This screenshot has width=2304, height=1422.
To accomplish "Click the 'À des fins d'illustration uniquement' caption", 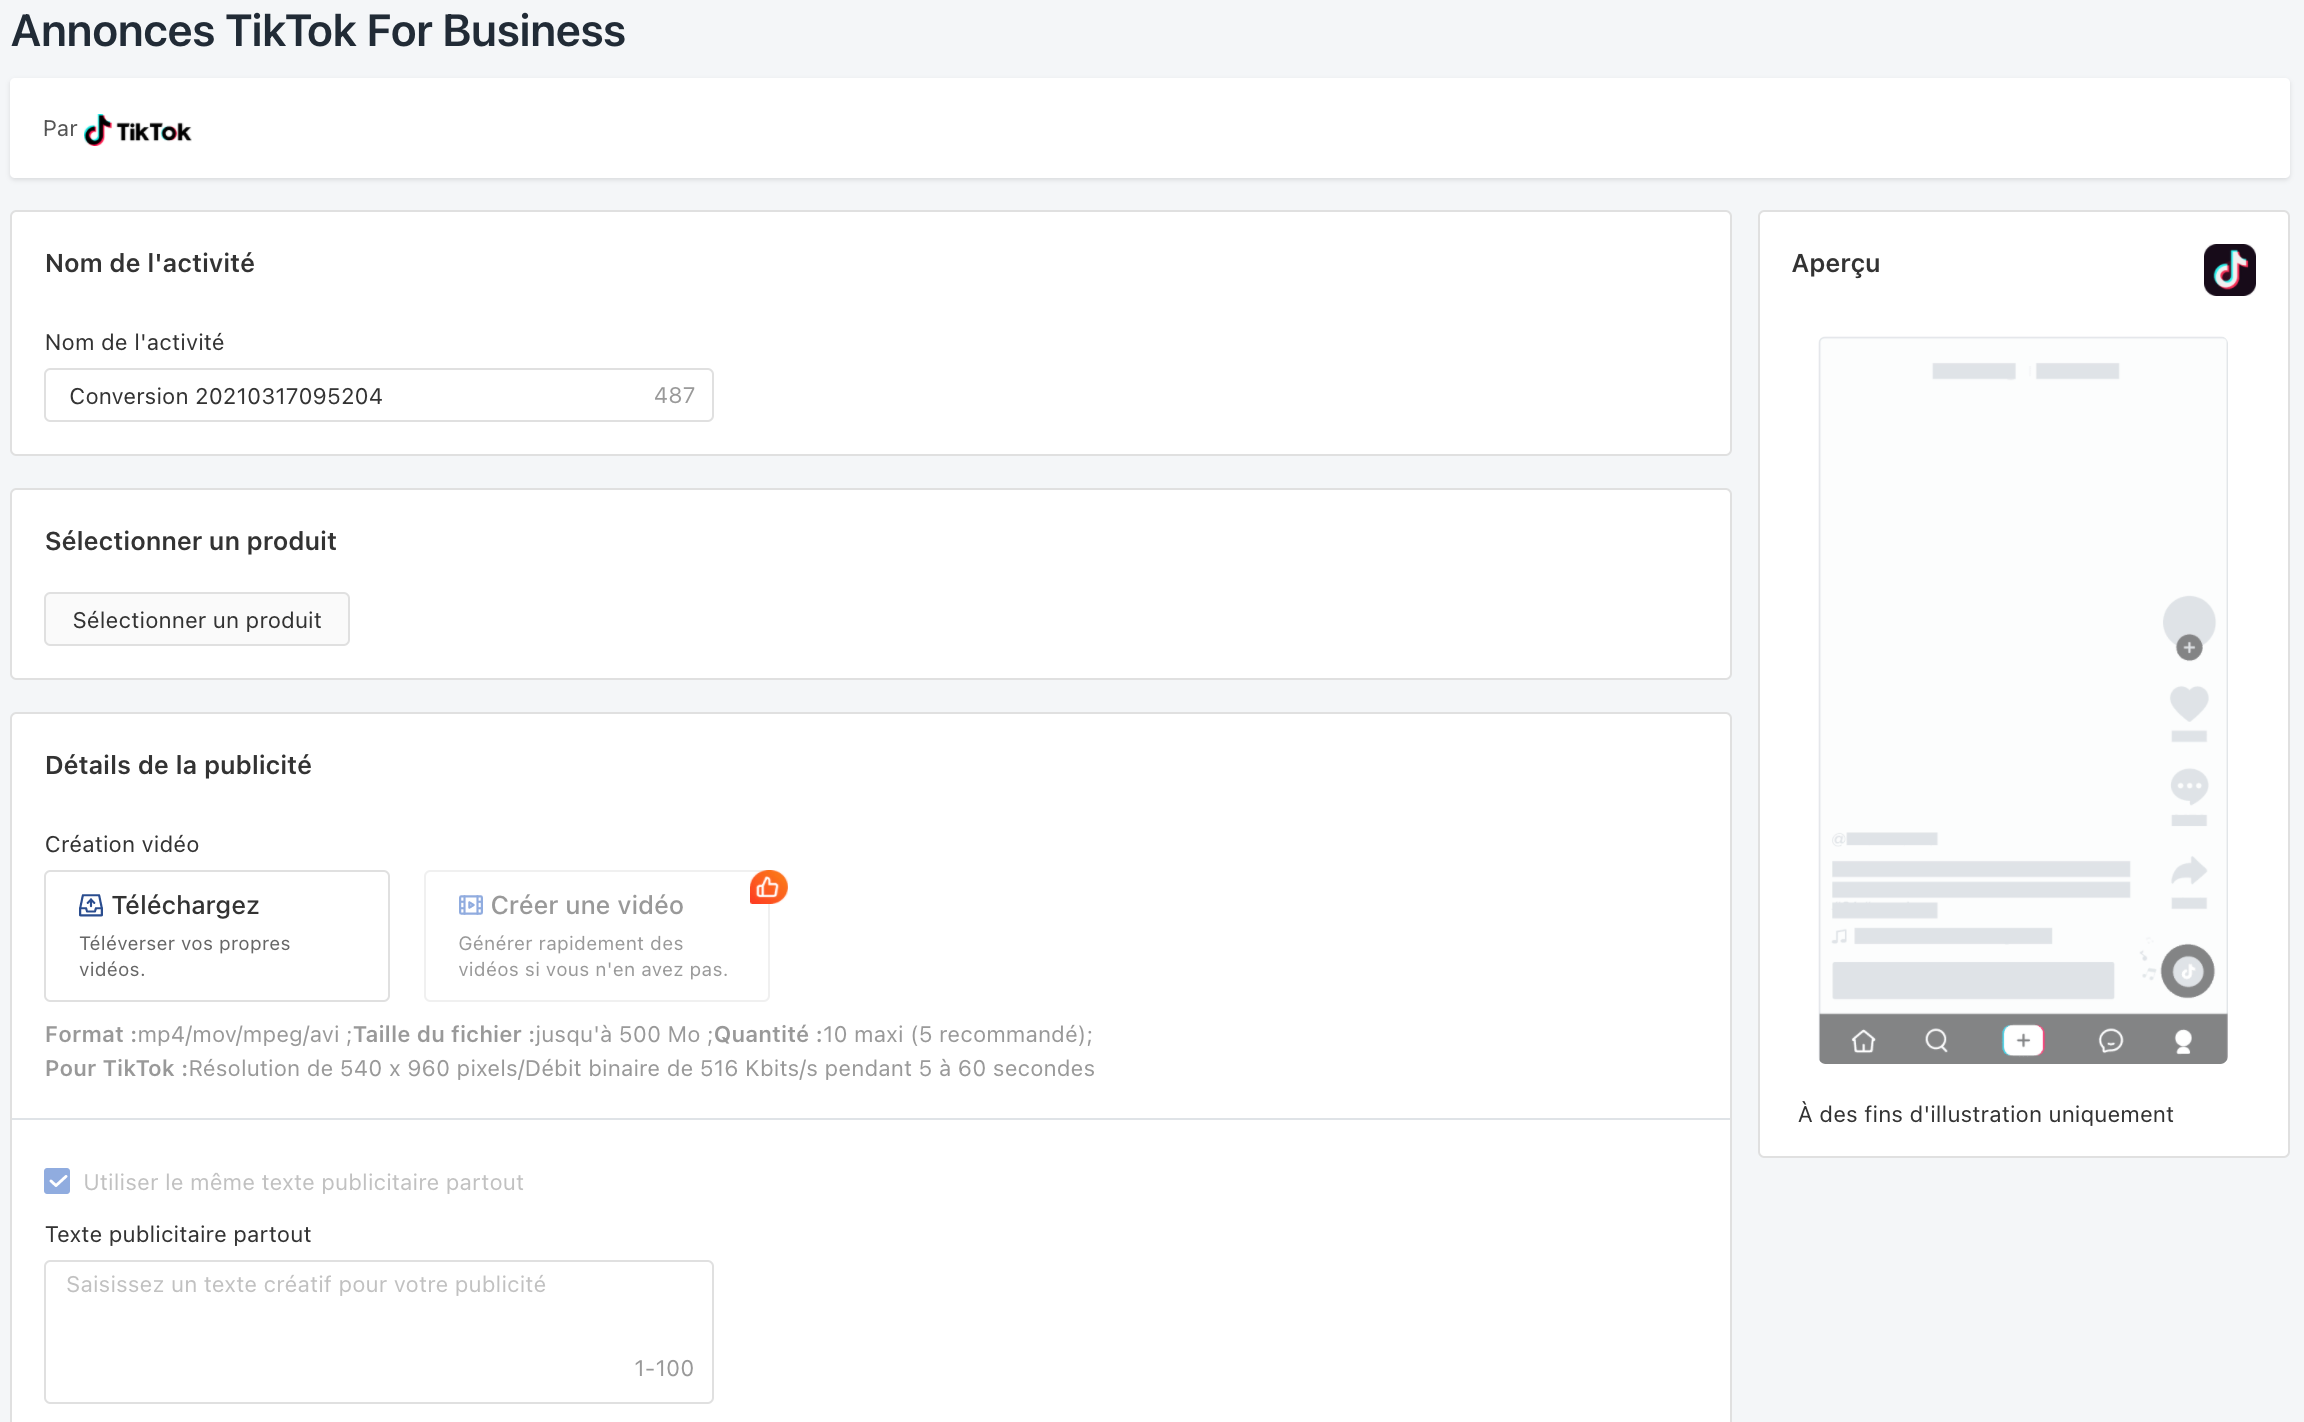I will point(1985,1114).
